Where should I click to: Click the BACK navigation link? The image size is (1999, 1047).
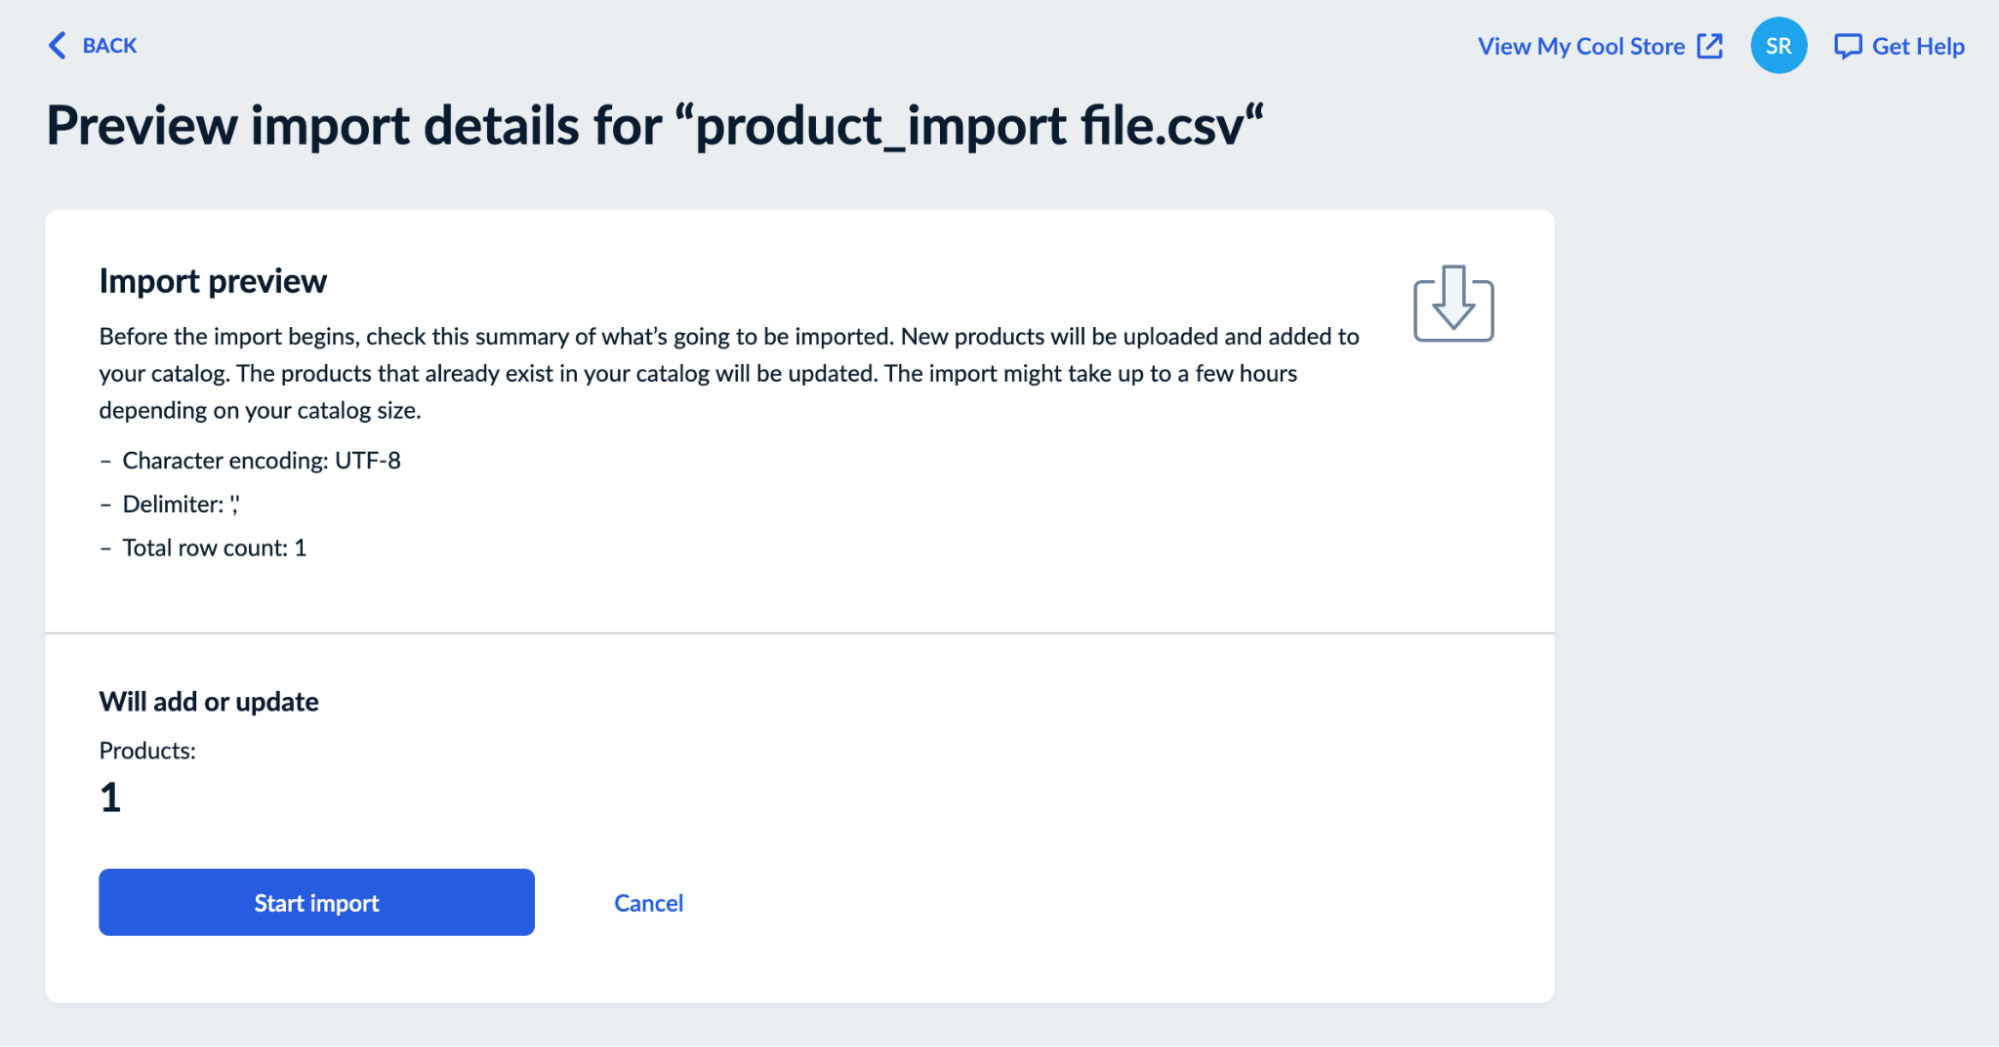(x=109, y=45)
